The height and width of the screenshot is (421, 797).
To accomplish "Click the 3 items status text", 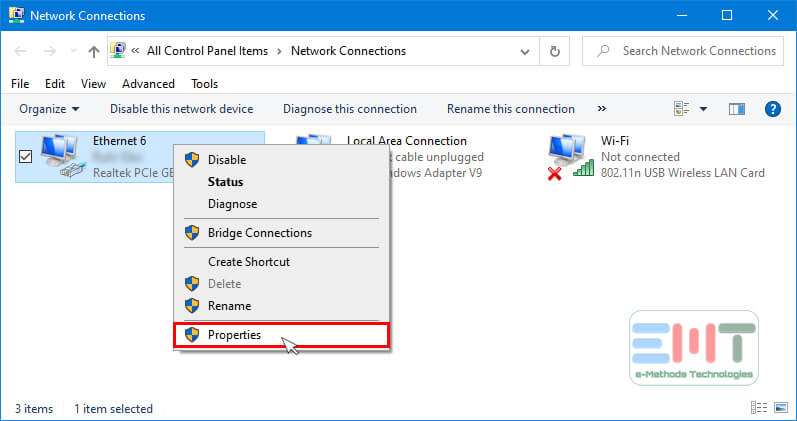I will click(34, 409).
